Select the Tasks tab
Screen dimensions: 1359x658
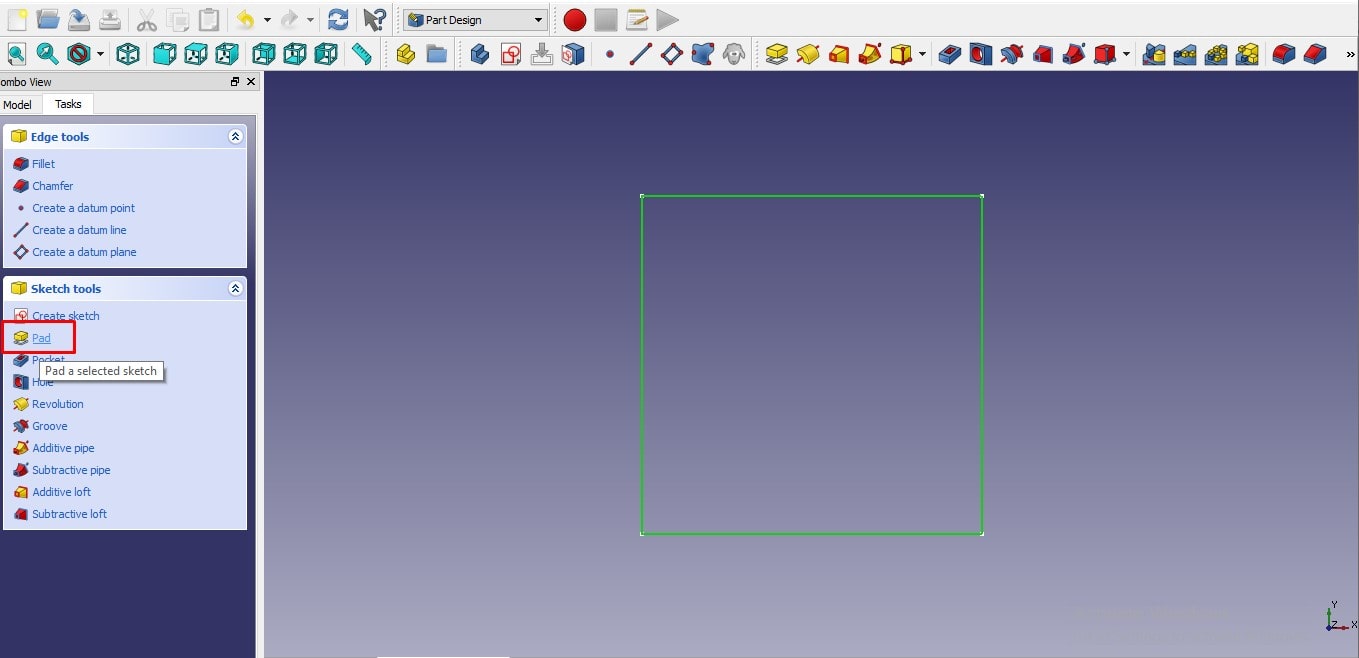(68, 104)
